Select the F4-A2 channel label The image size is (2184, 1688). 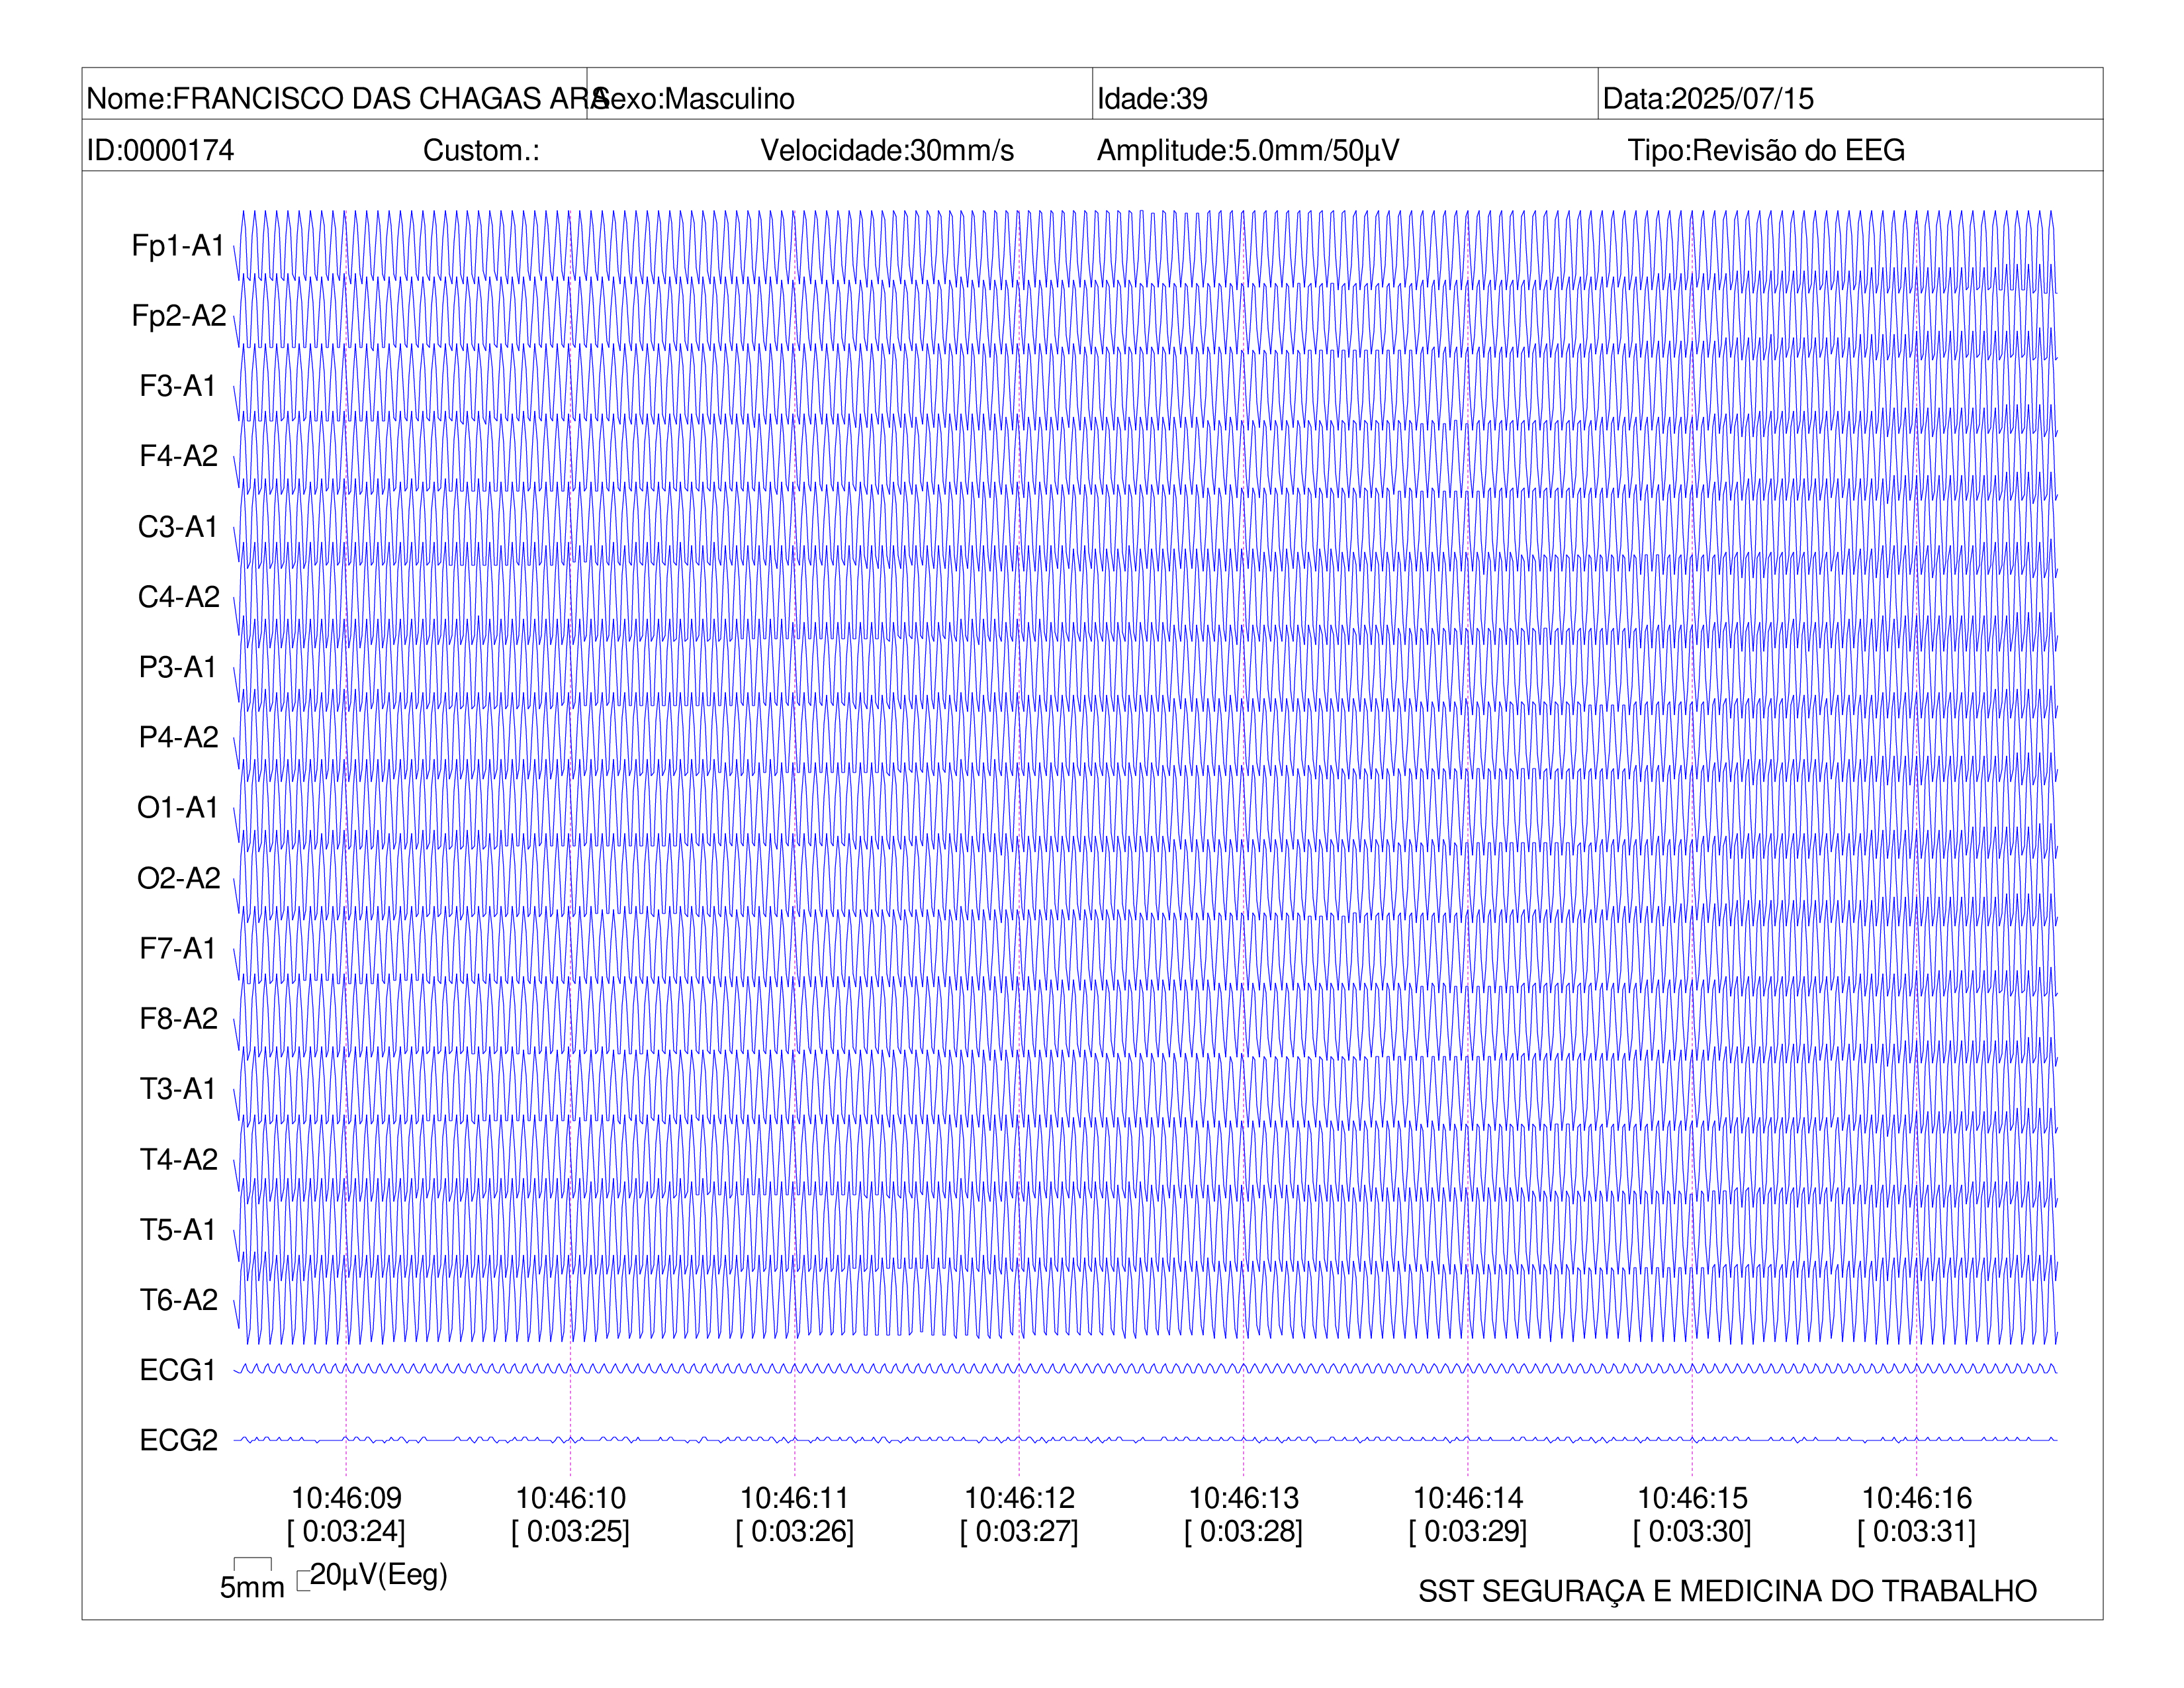179,456
